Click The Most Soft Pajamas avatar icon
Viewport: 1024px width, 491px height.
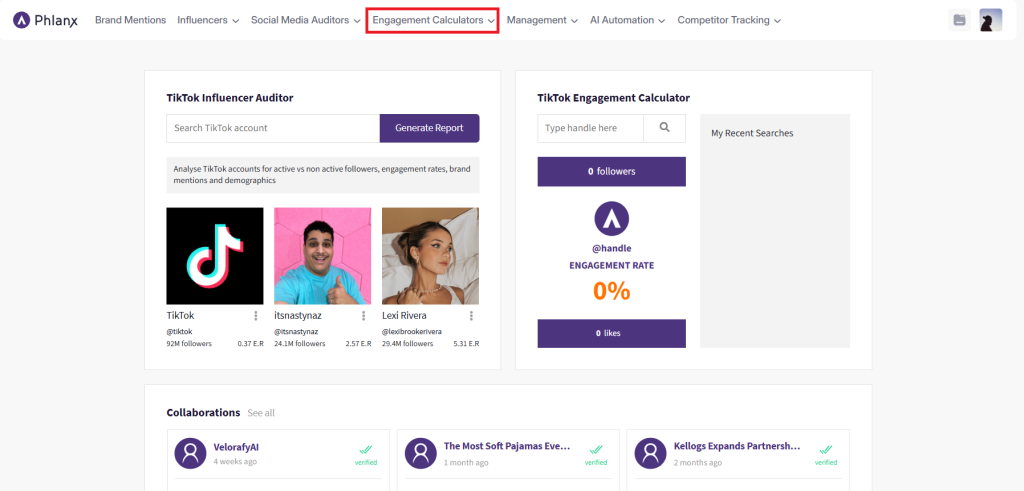point(421,453)
